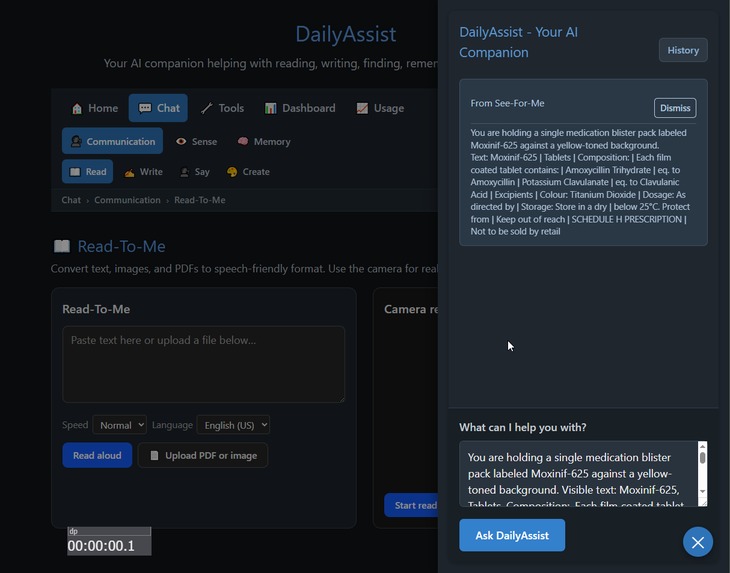Click the DailyAssist page title
This screenshot has width=730, height=573.
[346, 34]
